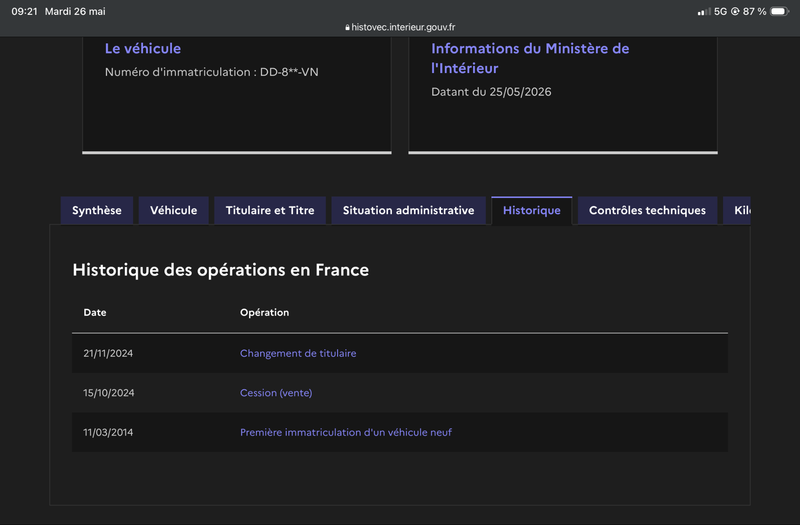Switch to the Véhicule tab
Viewport: 800px width, 525px height.
[173, 210]
